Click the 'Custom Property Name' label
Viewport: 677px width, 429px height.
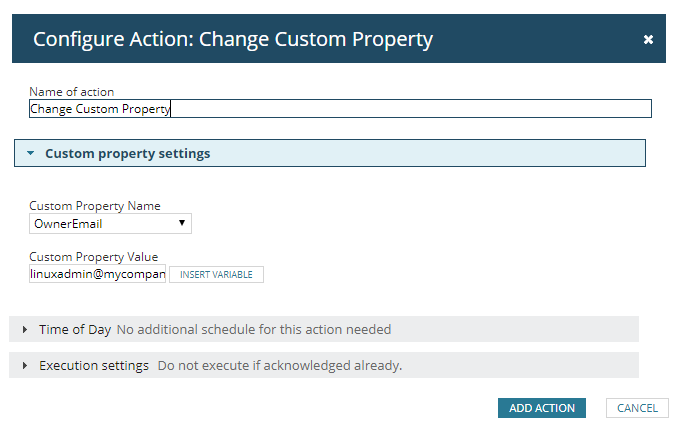click(95, 206)
